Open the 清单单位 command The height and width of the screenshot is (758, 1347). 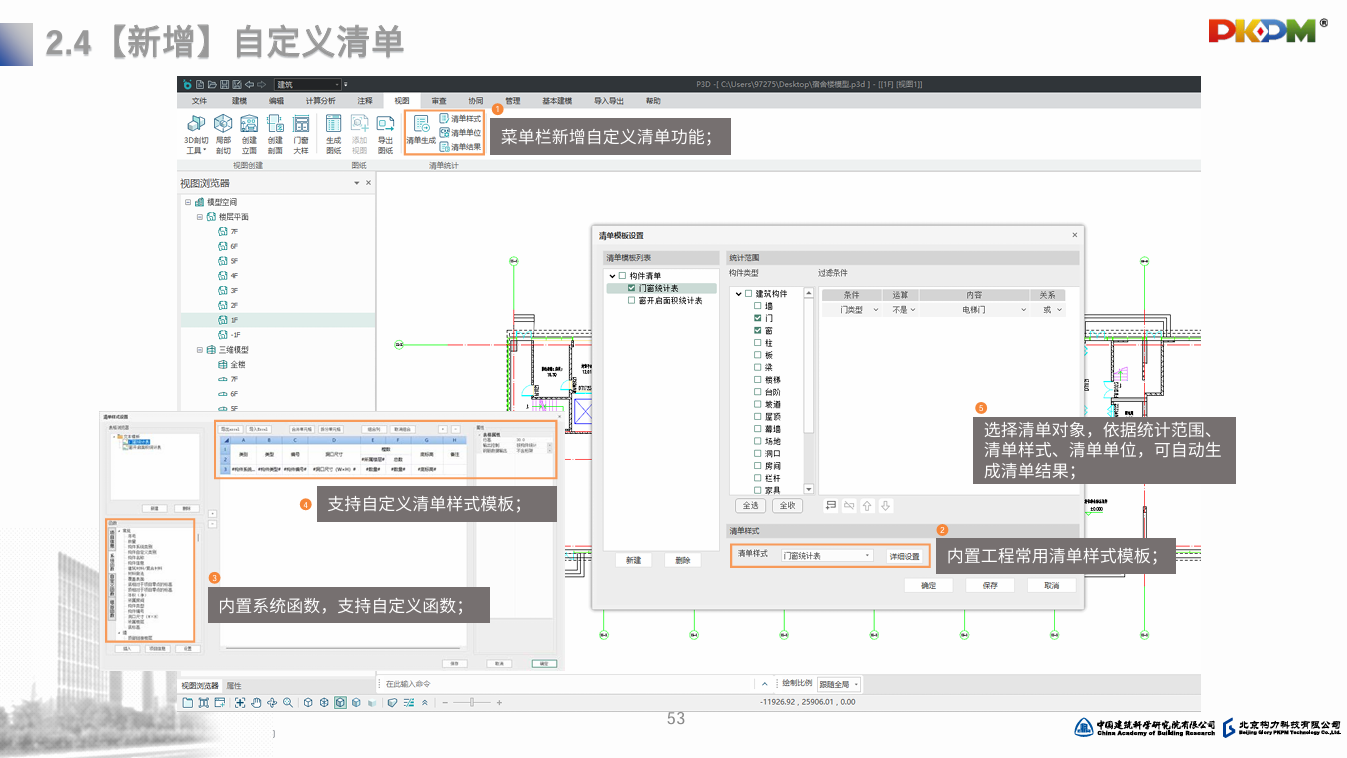pyautogui.click(x=460, y=133)
